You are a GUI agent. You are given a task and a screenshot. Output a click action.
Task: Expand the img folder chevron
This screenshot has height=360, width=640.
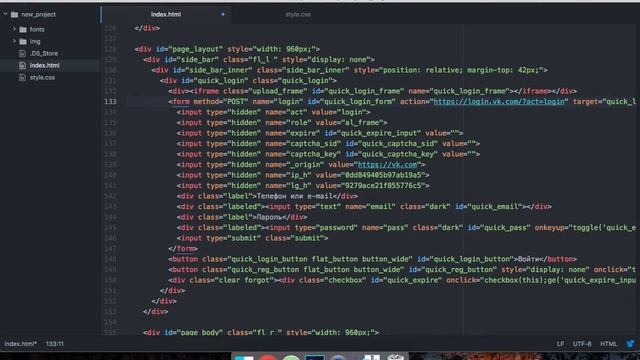[14, 41]
